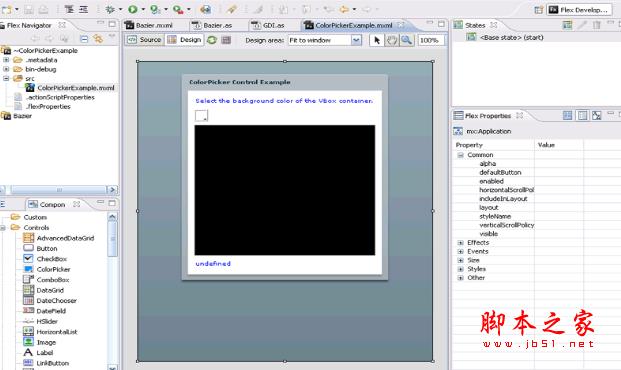621x370 pixels.
Task: Select the AdvancedDataGrid component
Action: tap(59, 238)
